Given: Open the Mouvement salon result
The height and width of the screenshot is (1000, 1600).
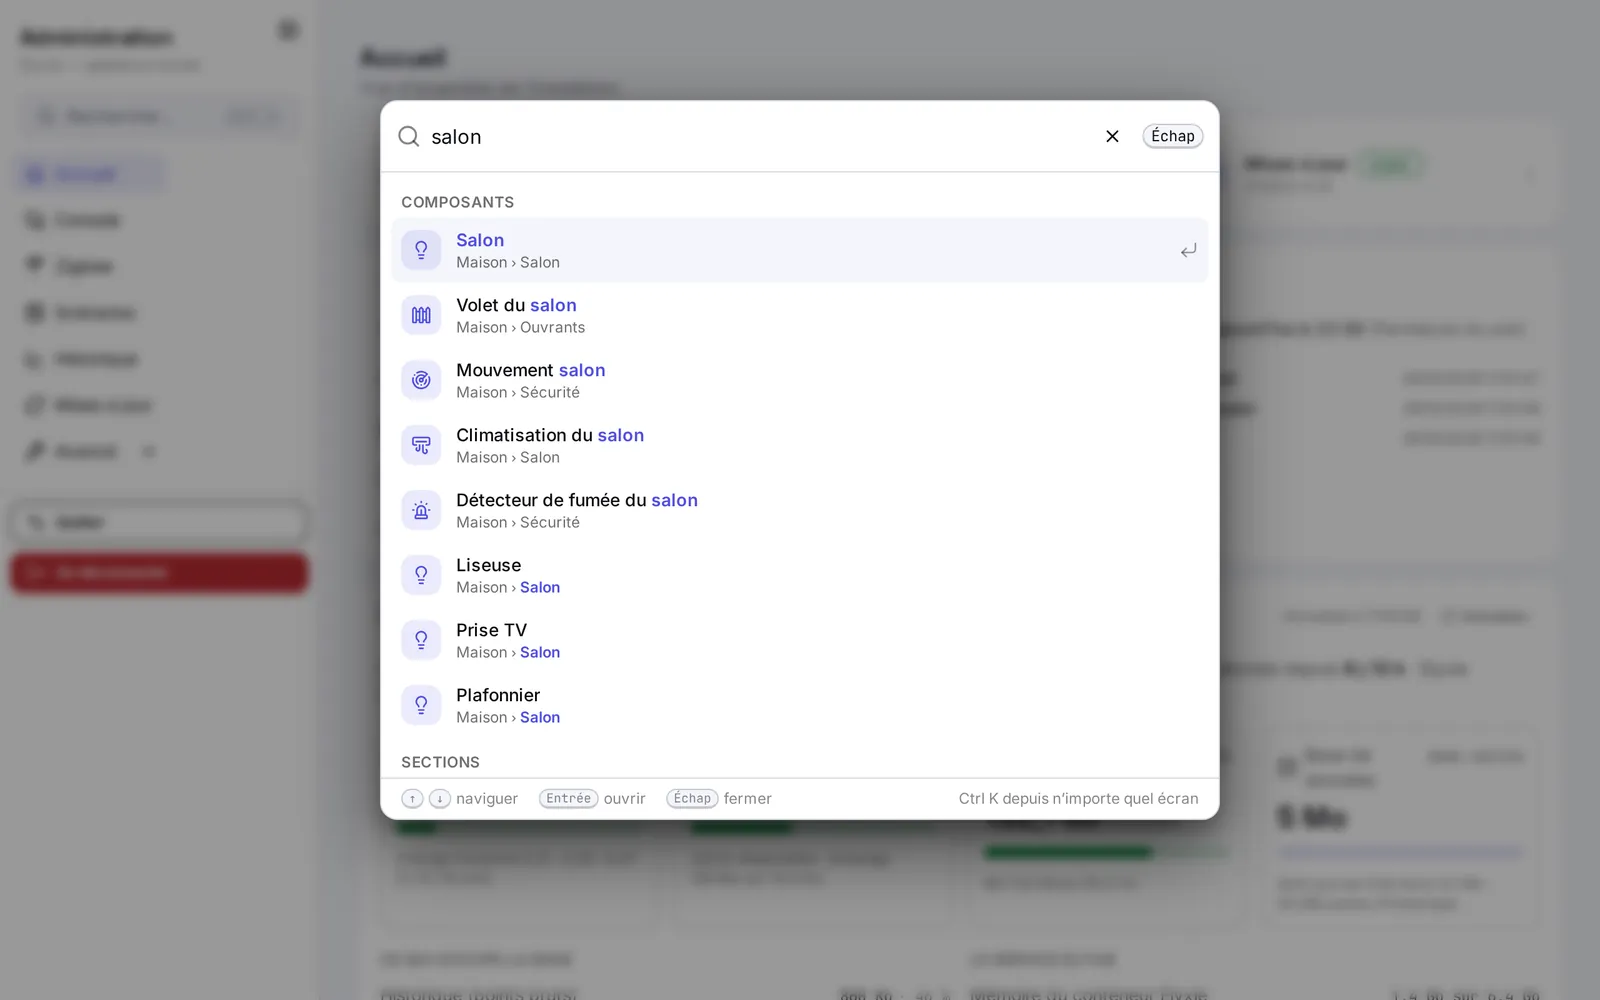Looking at the screenshot, I should tap(800, 380).
